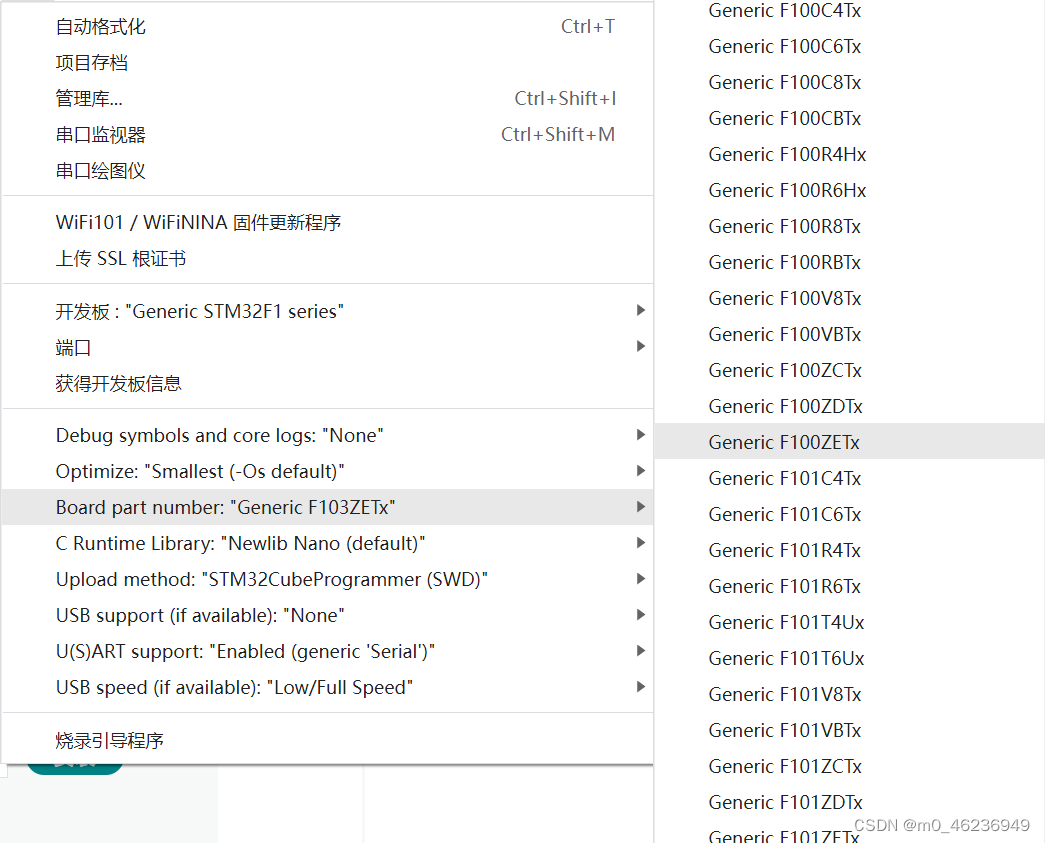Select Generic F100R6Hx board
The image size is (1045, 843).
coord(850,191)
